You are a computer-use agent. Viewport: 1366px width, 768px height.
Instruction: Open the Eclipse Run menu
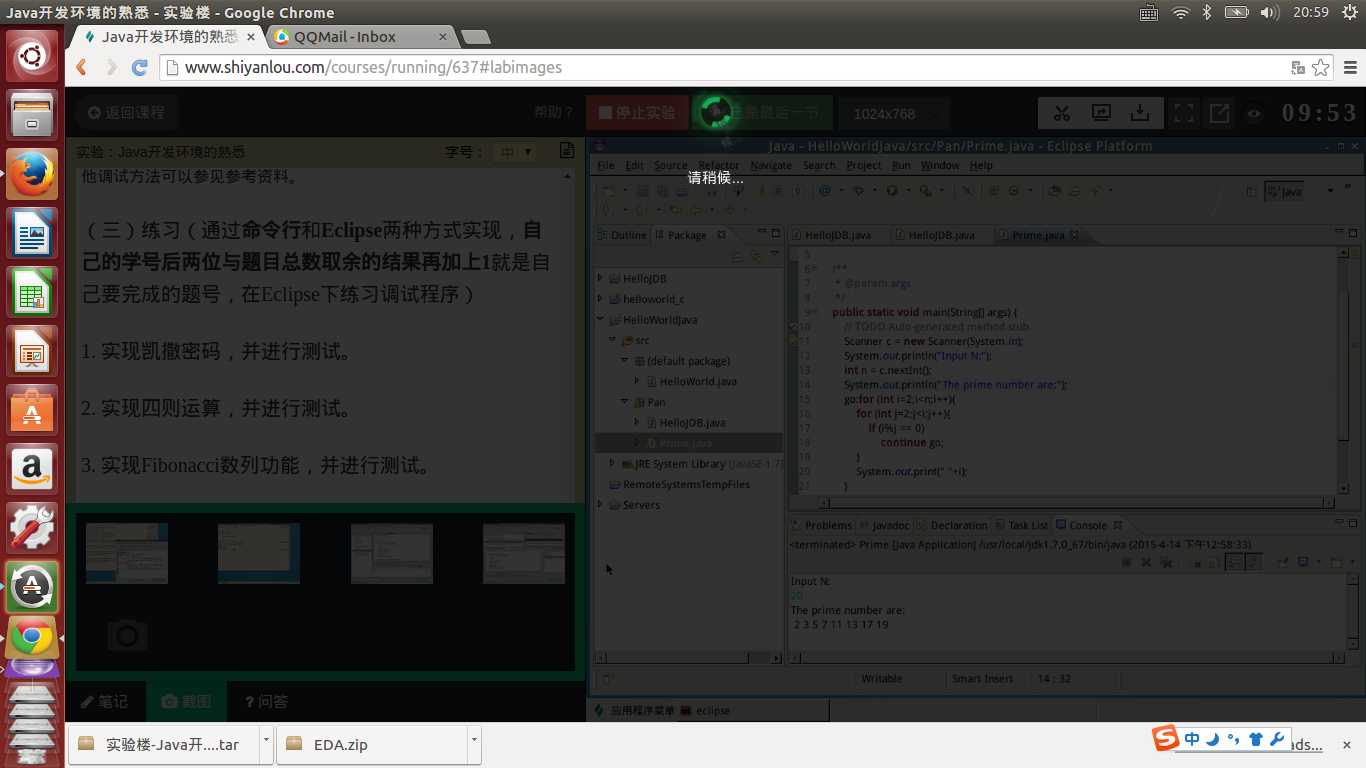(x=901, y=165)
